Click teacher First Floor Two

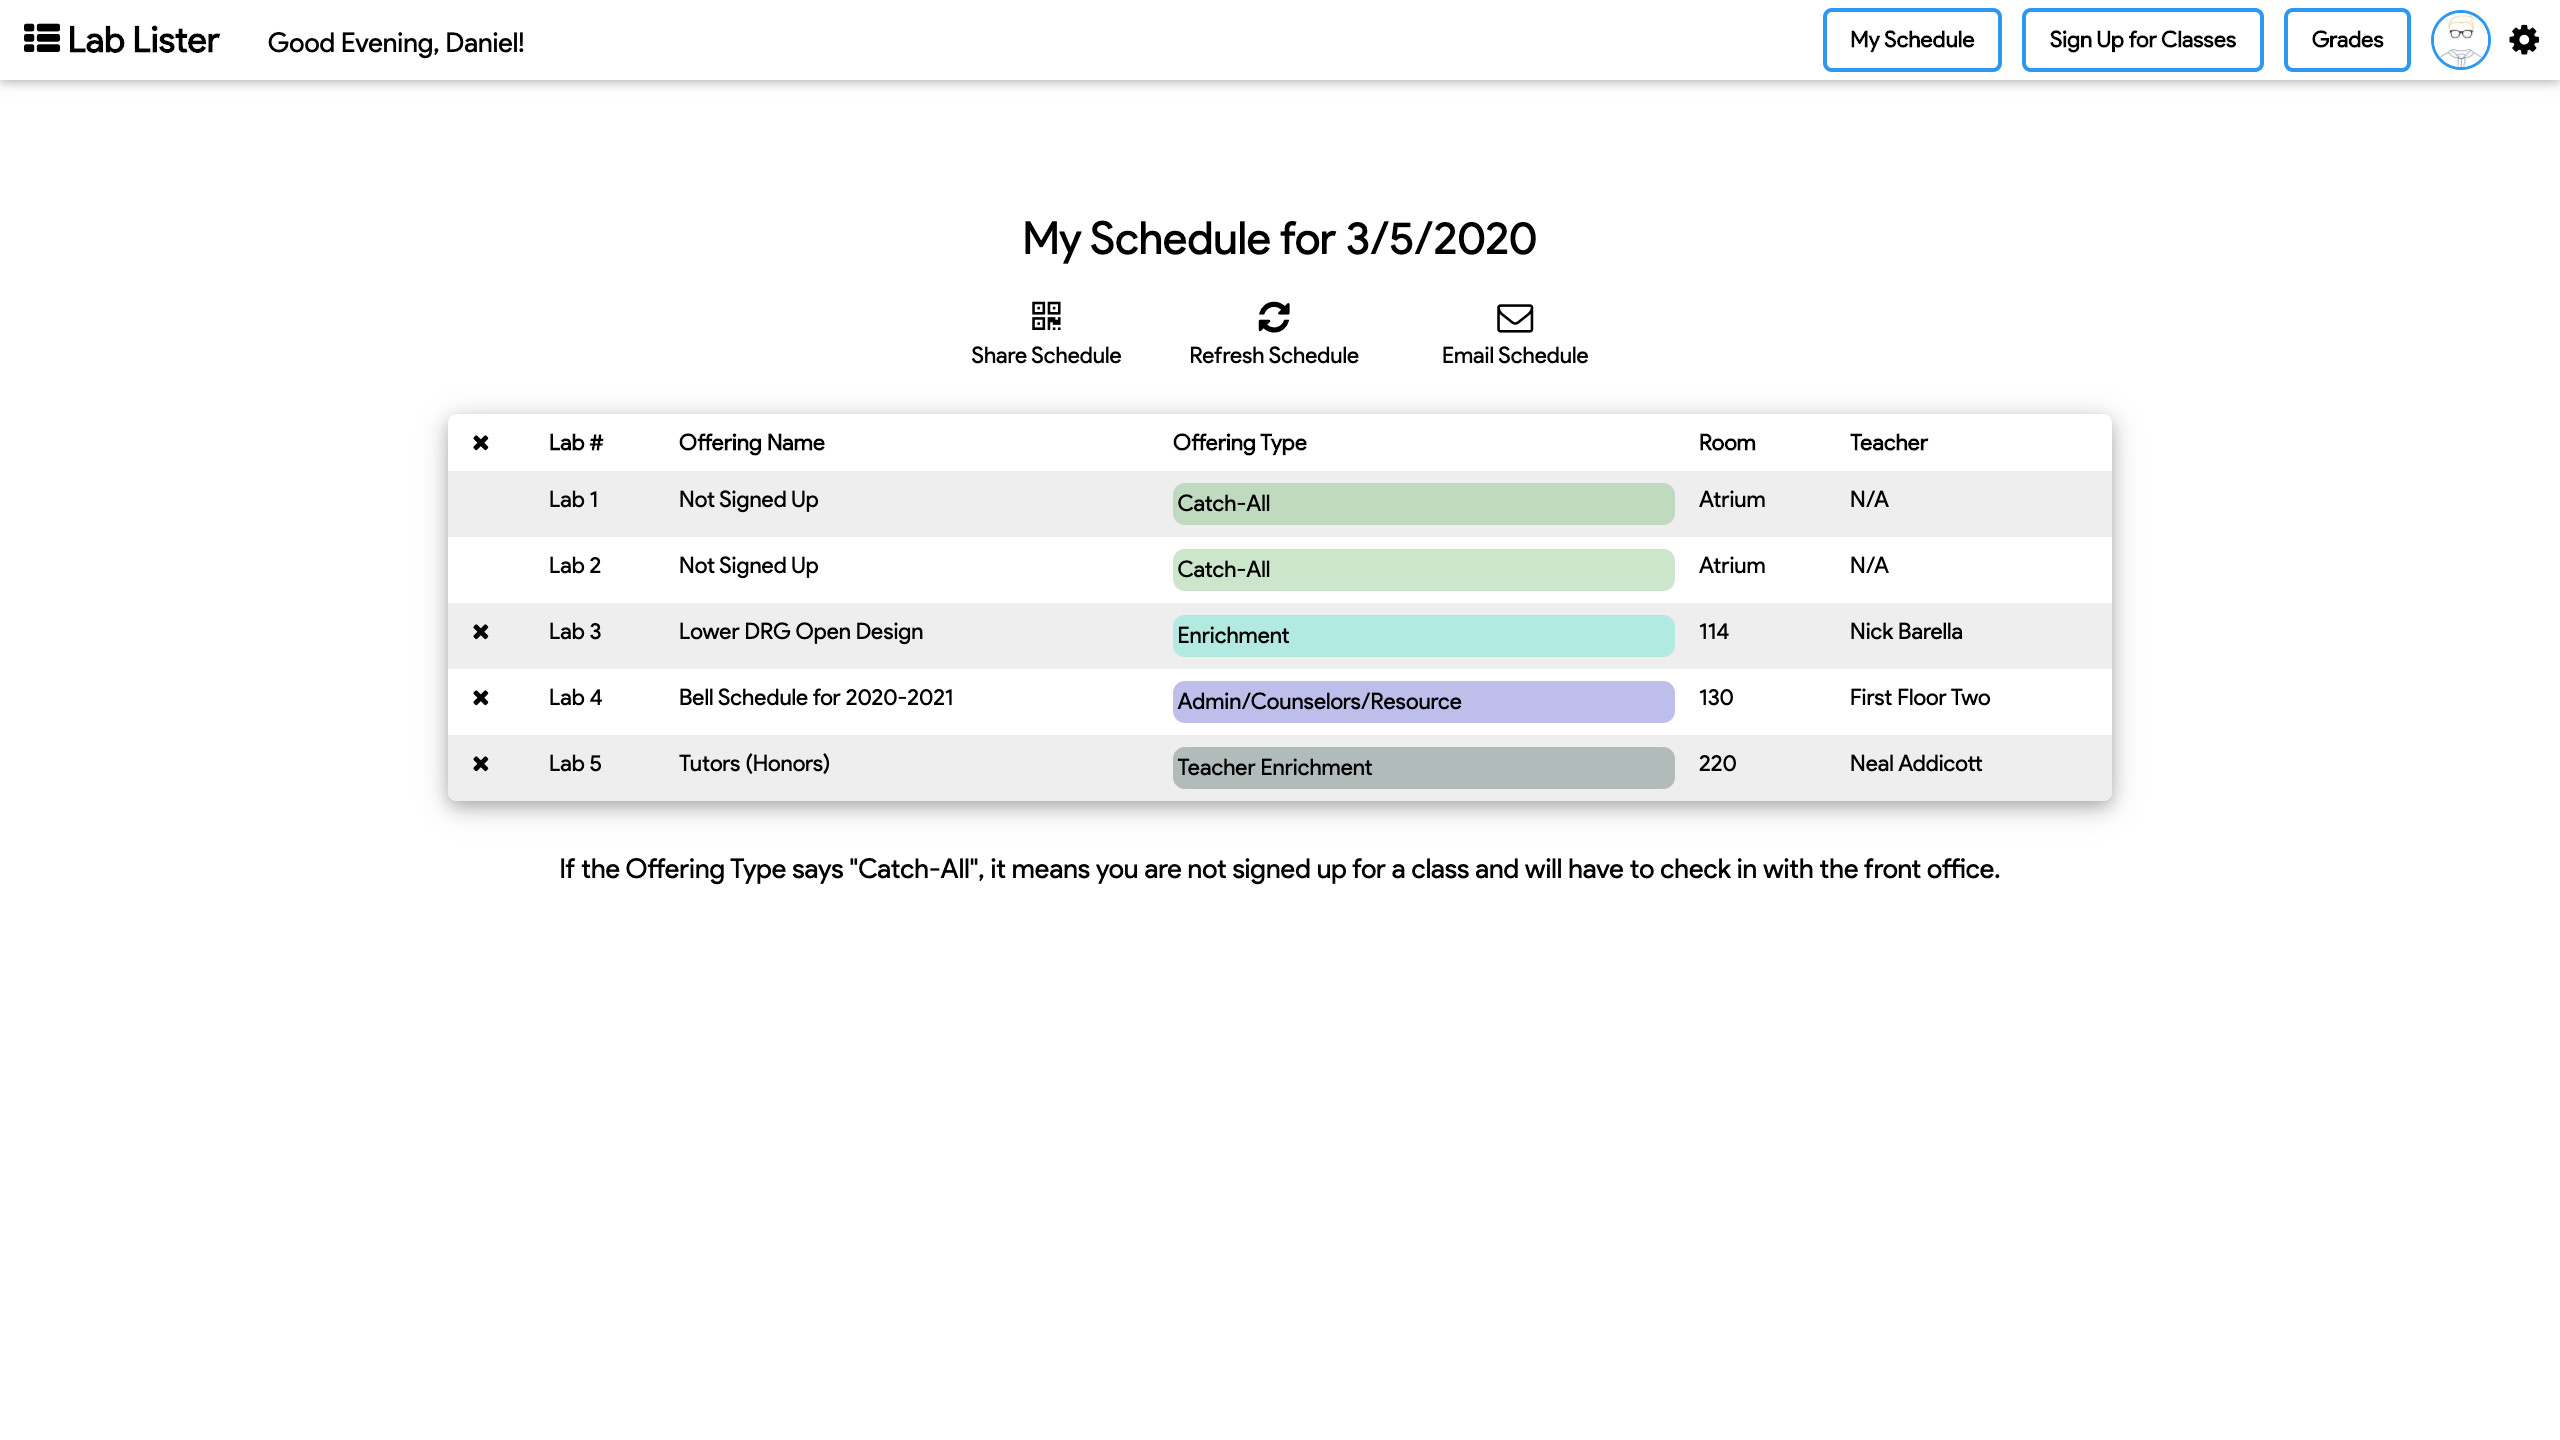(1920, 698)
